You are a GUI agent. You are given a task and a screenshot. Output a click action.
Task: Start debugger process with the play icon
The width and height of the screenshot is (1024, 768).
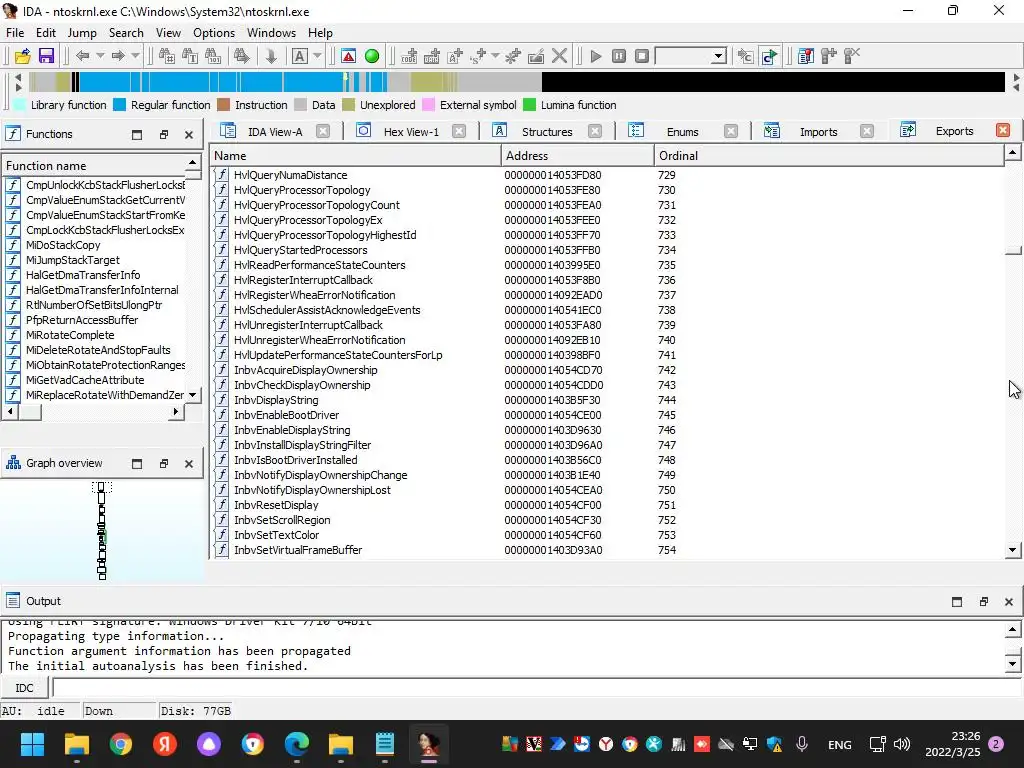click(596, 56)
